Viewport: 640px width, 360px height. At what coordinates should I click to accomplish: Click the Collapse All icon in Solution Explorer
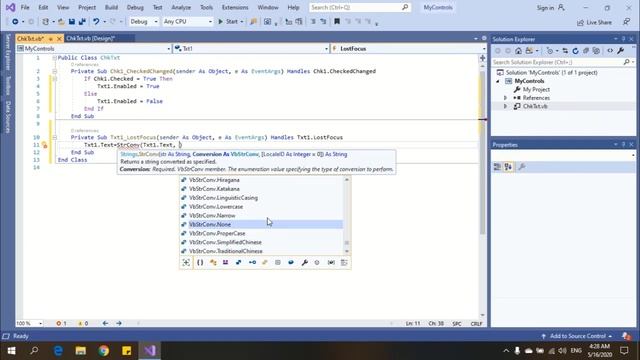pos(586,51)
